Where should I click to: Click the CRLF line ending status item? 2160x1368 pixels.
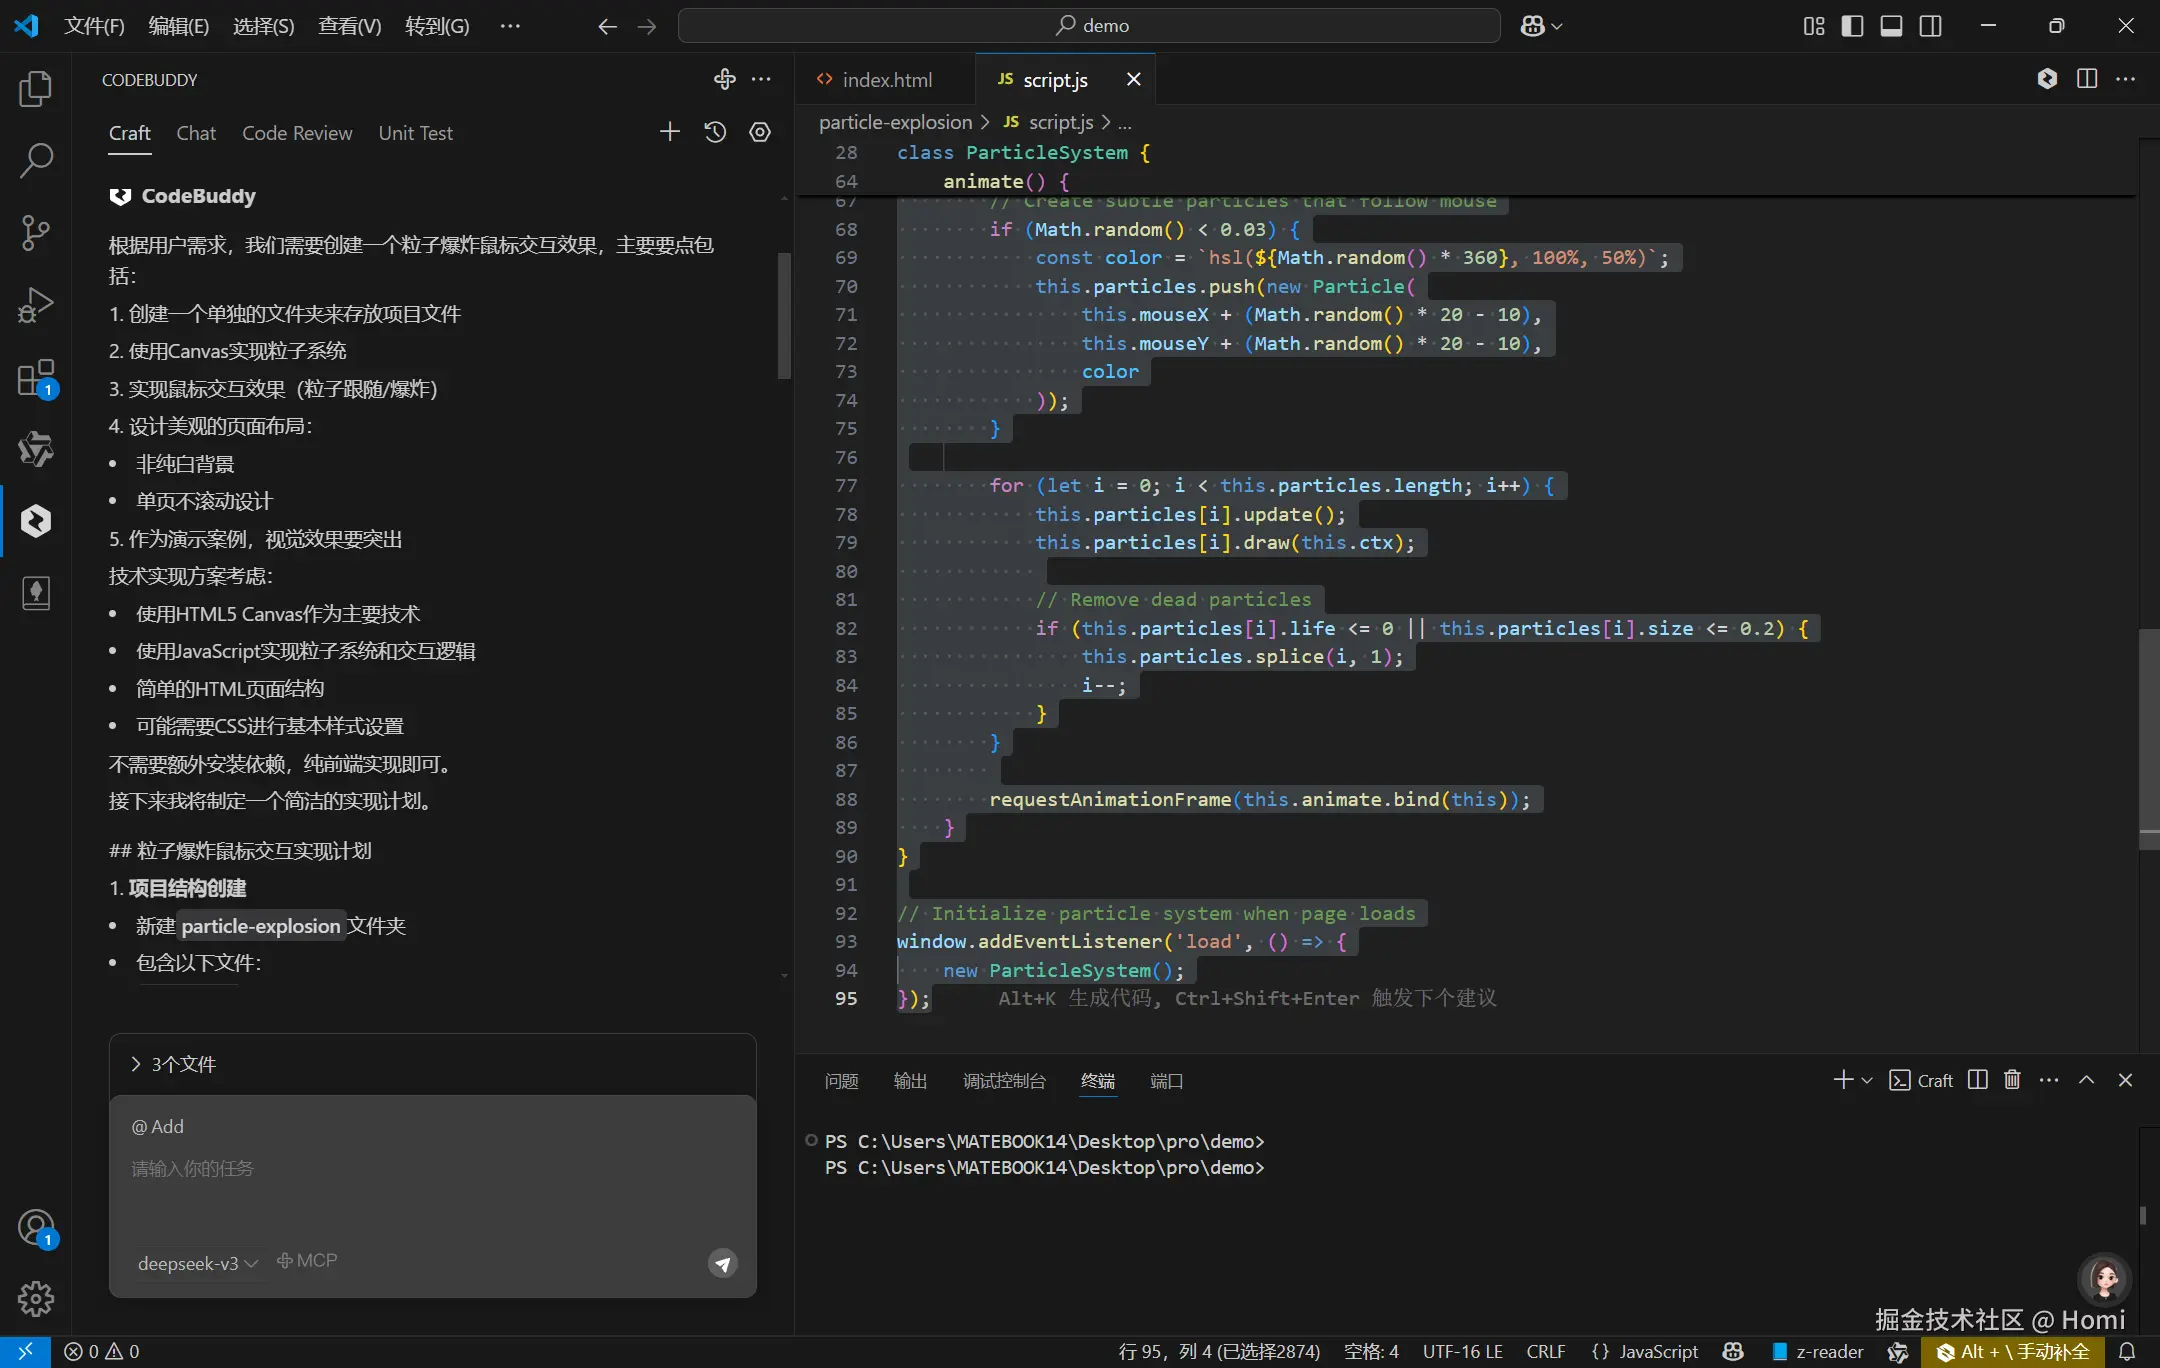point(1545,1352)
